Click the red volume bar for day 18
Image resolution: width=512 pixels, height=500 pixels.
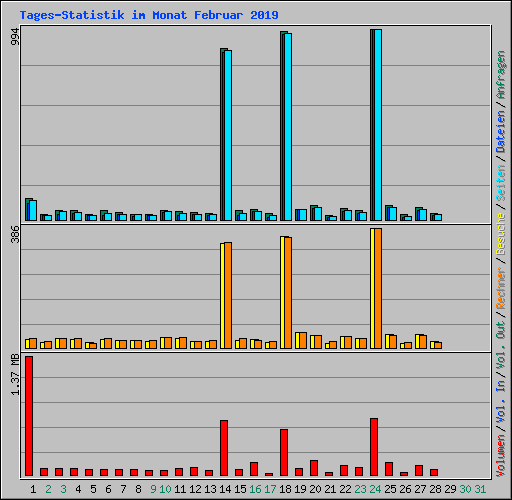coord(284,452)
